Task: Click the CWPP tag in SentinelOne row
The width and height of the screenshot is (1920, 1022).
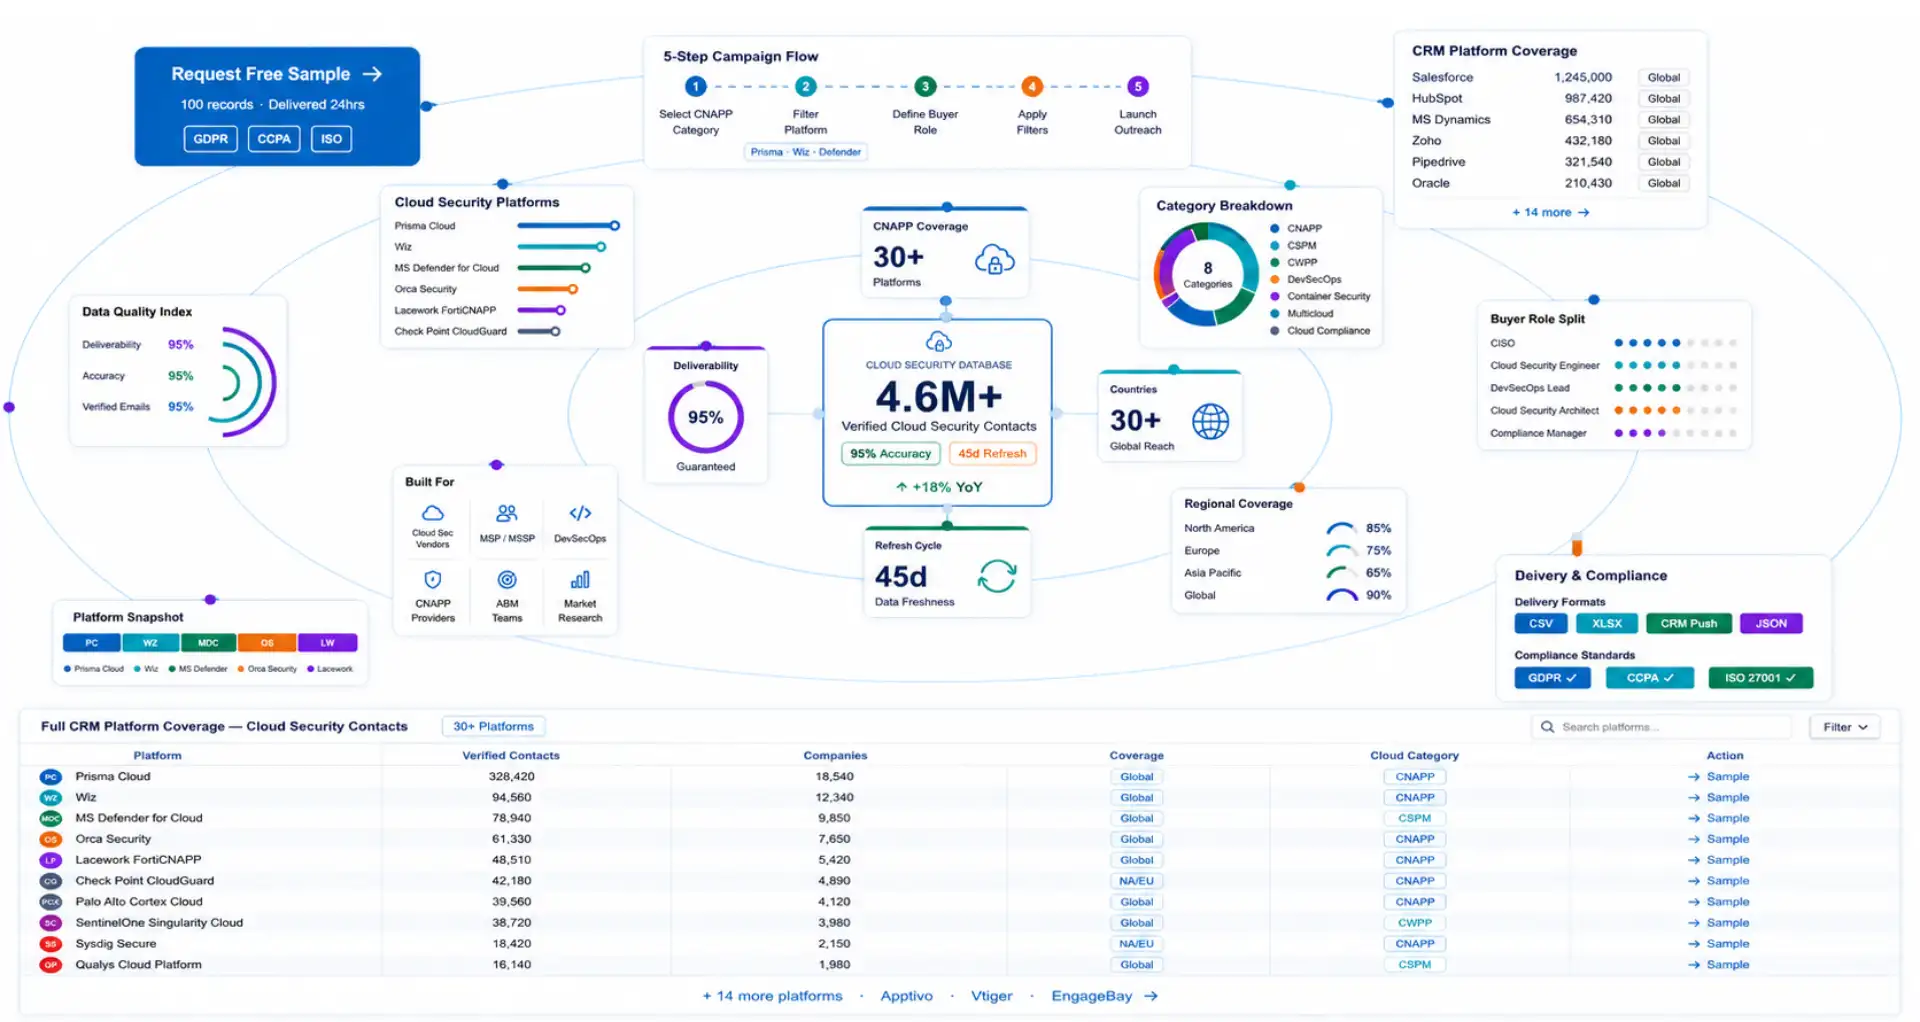Action: pos(1414,923)
